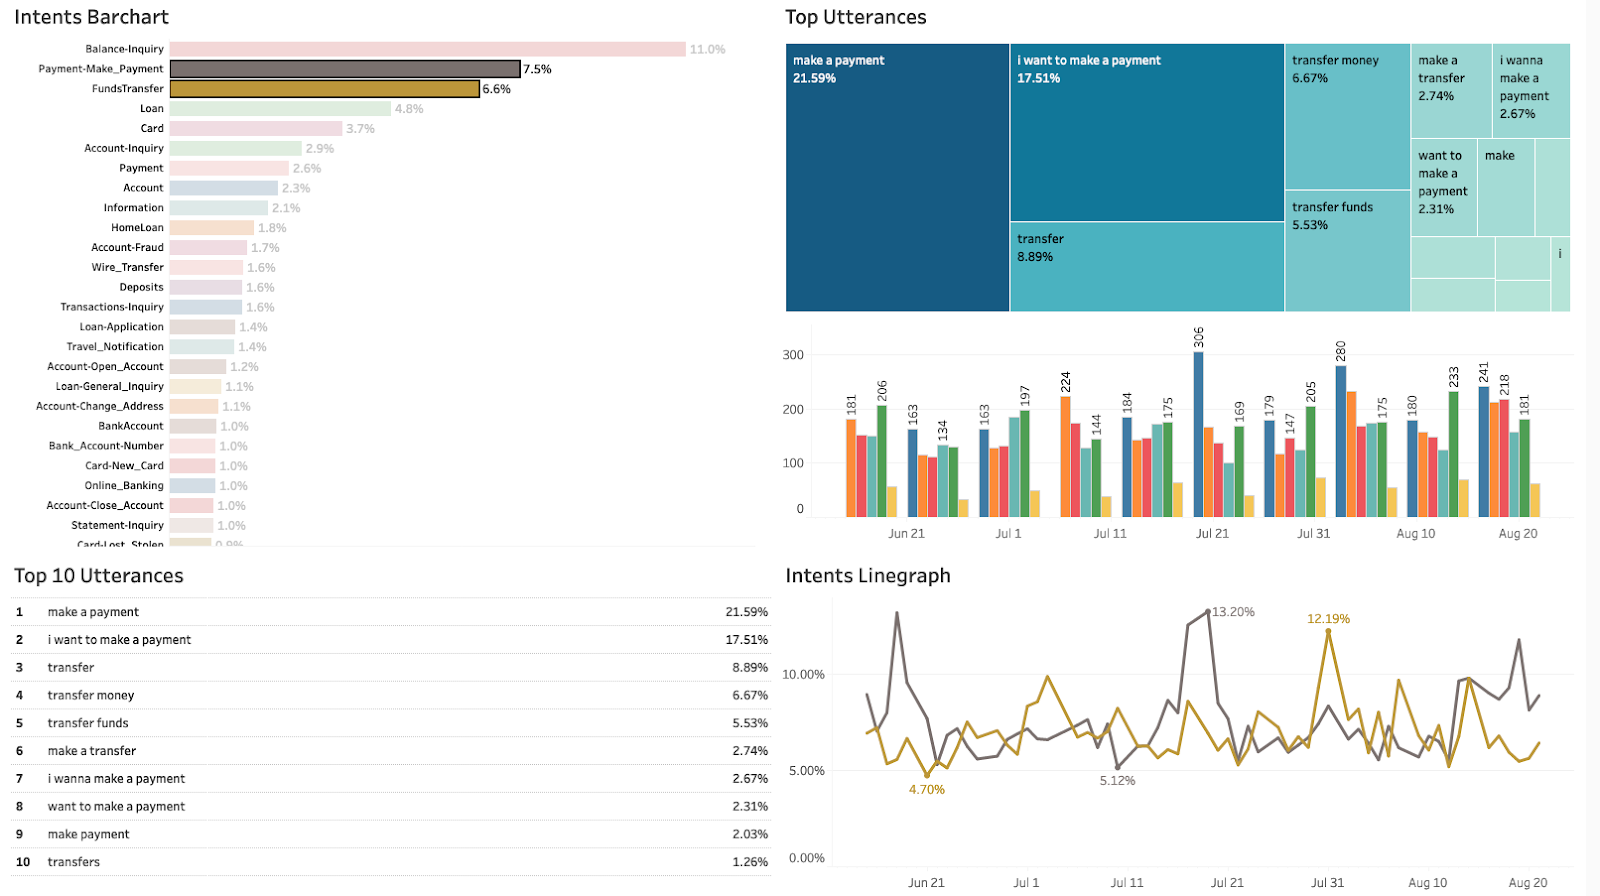Click the Loan bar showing 4.8%
This screenshot has width=1600, height=896.
280,109
